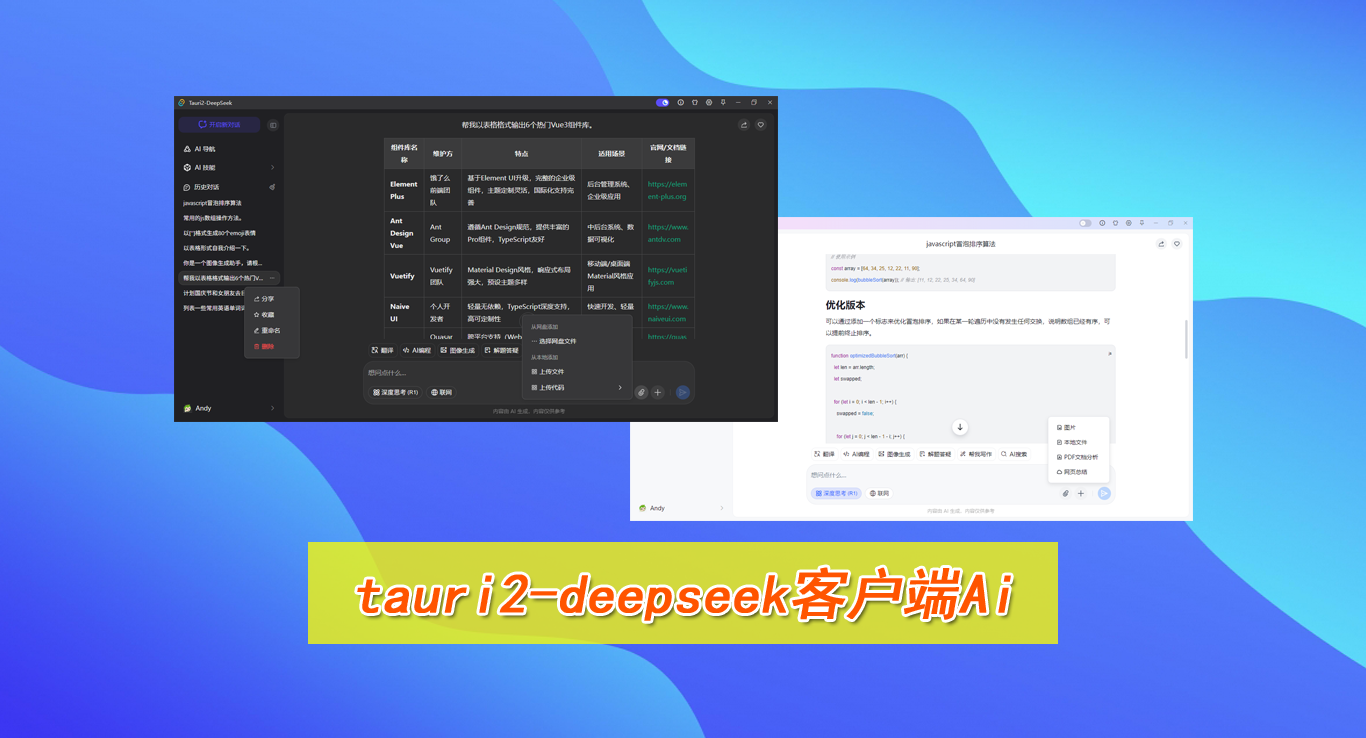
Task: Click the skin/theme shirt icon in the dark window
Action: pos(695,102)
